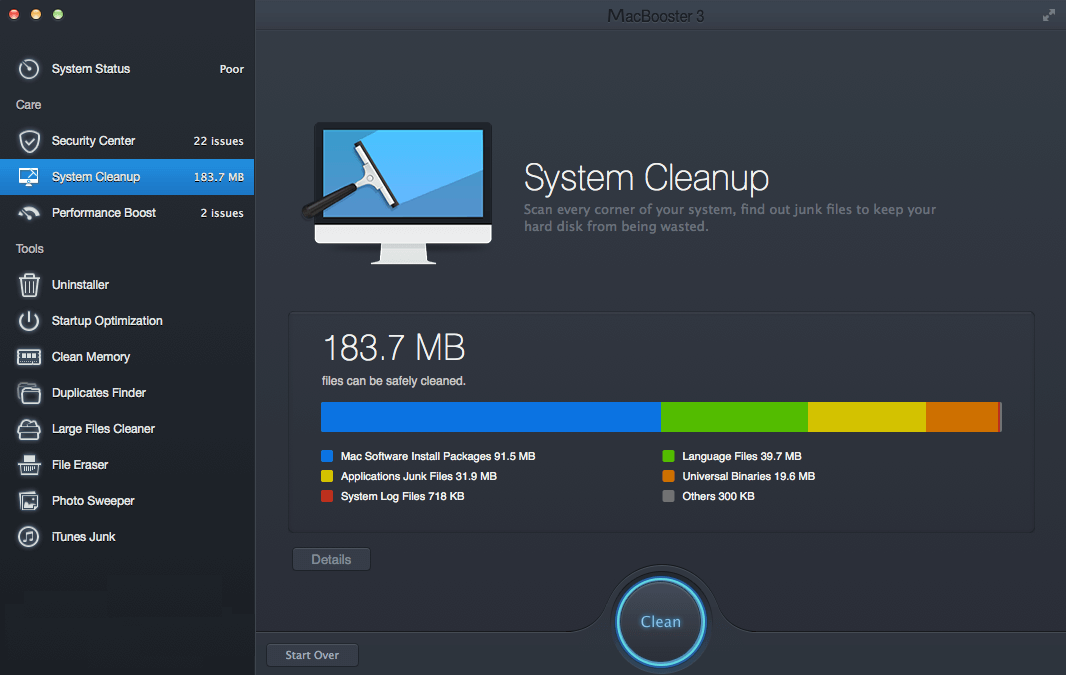Click "Language Files 39.7 MB" label
The height and width of the screenshot is (675, 1066).
(x=742, y=456)
